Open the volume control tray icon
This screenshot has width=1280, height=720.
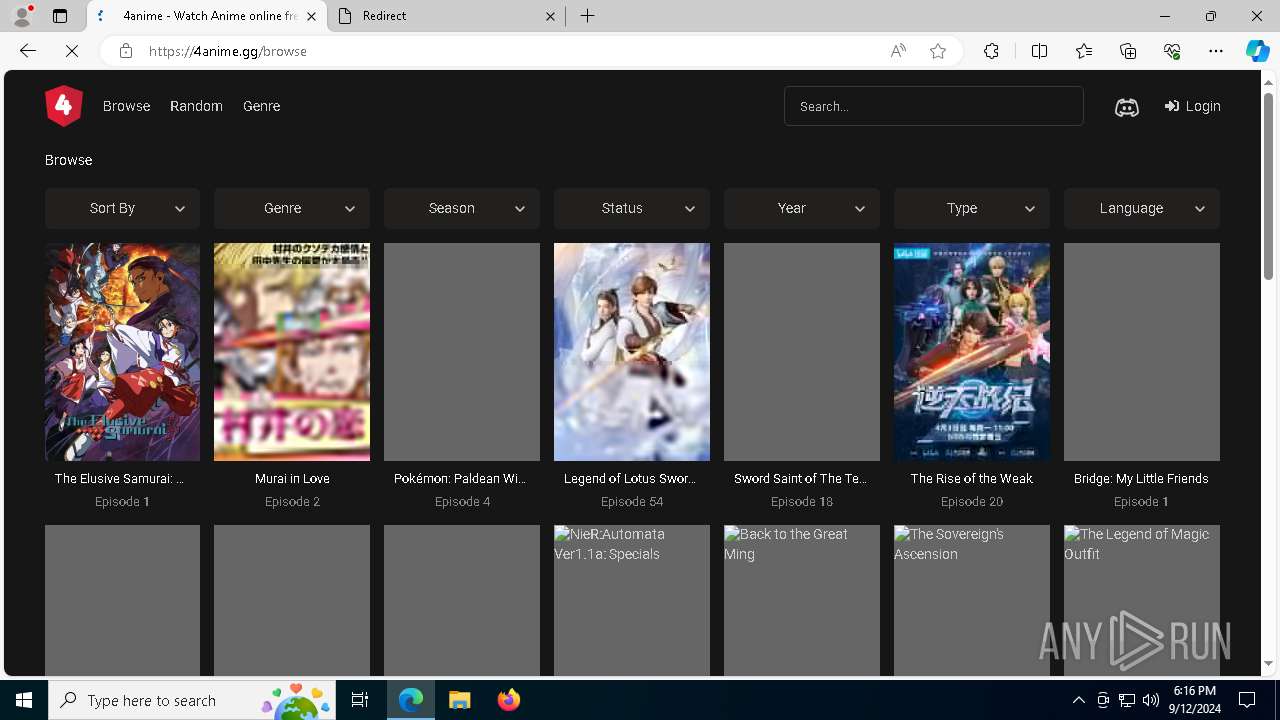1151,700
